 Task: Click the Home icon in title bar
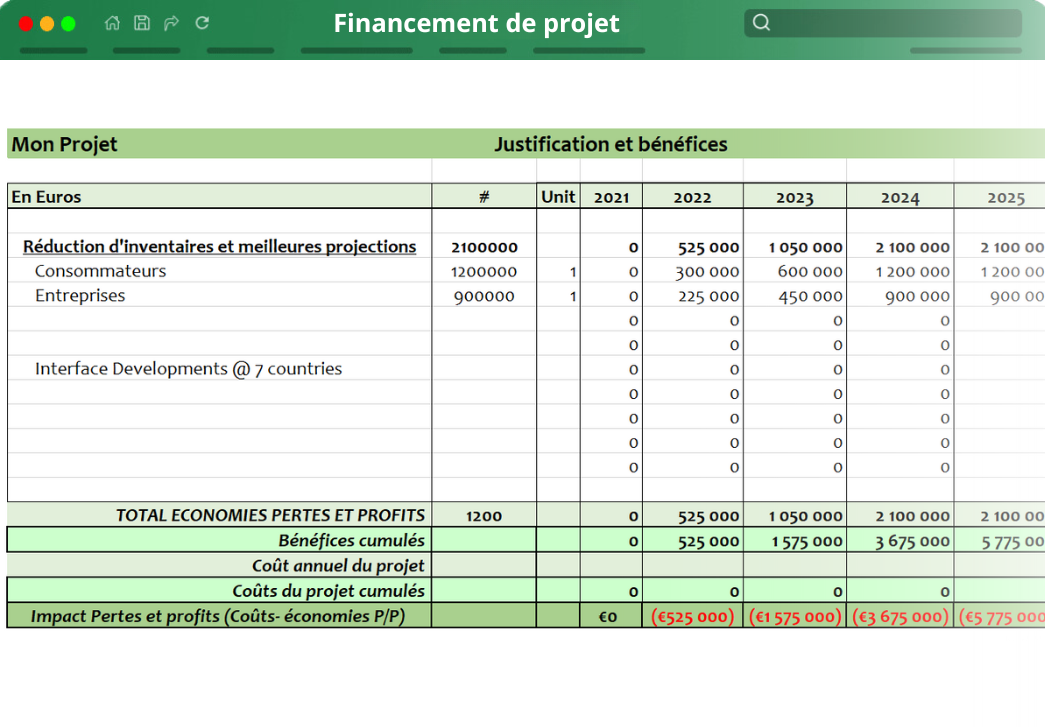point(112,23)
